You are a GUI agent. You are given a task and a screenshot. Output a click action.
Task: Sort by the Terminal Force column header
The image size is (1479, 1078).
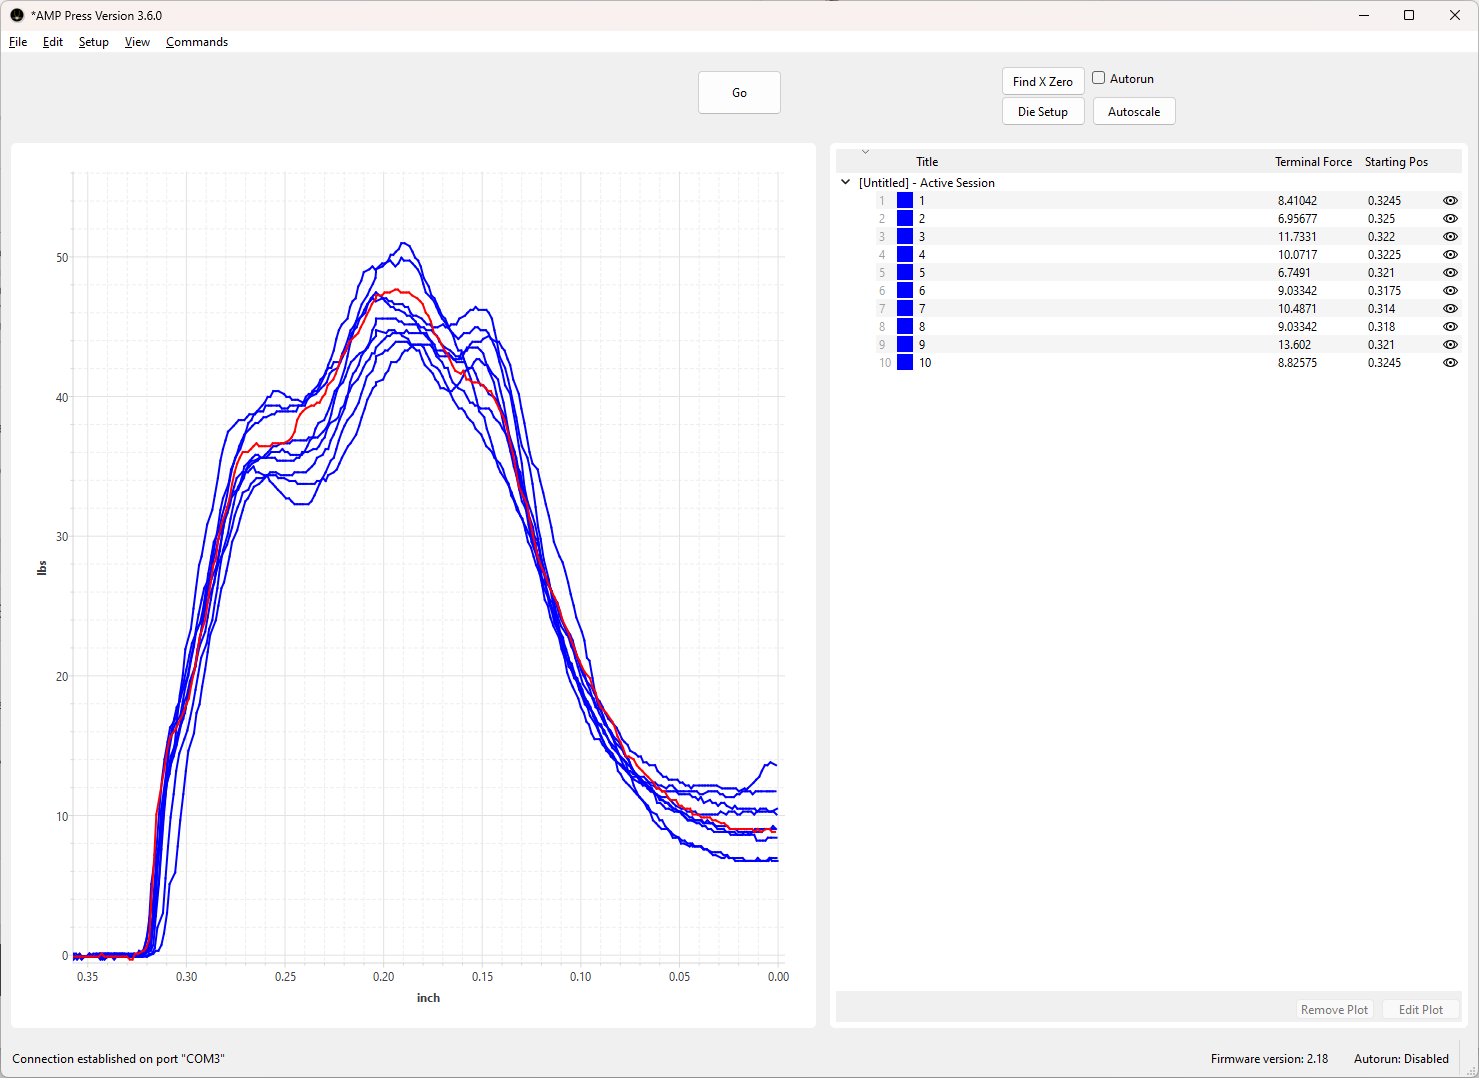(x=1313, y=162)
